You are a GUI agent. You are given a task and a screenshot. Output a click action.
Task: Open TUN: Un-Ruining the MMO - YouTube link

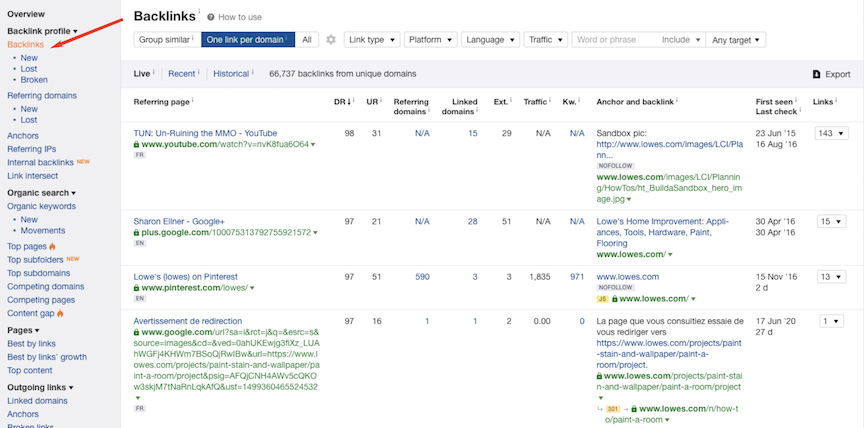(x=205, y=133)
